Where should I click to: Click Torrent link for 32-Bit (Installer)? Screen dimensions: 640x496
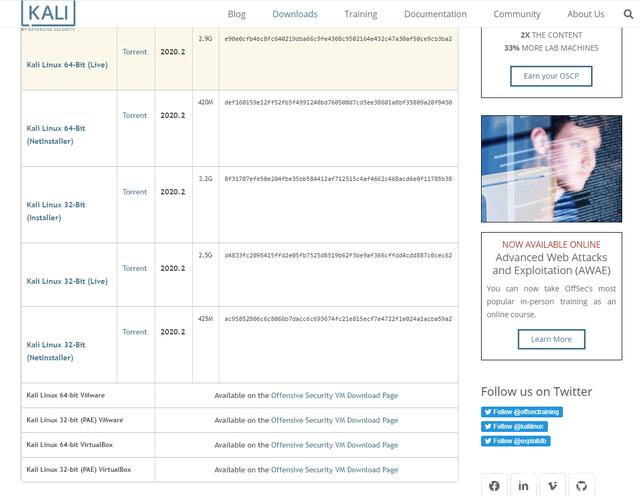(x=134, y=192)
